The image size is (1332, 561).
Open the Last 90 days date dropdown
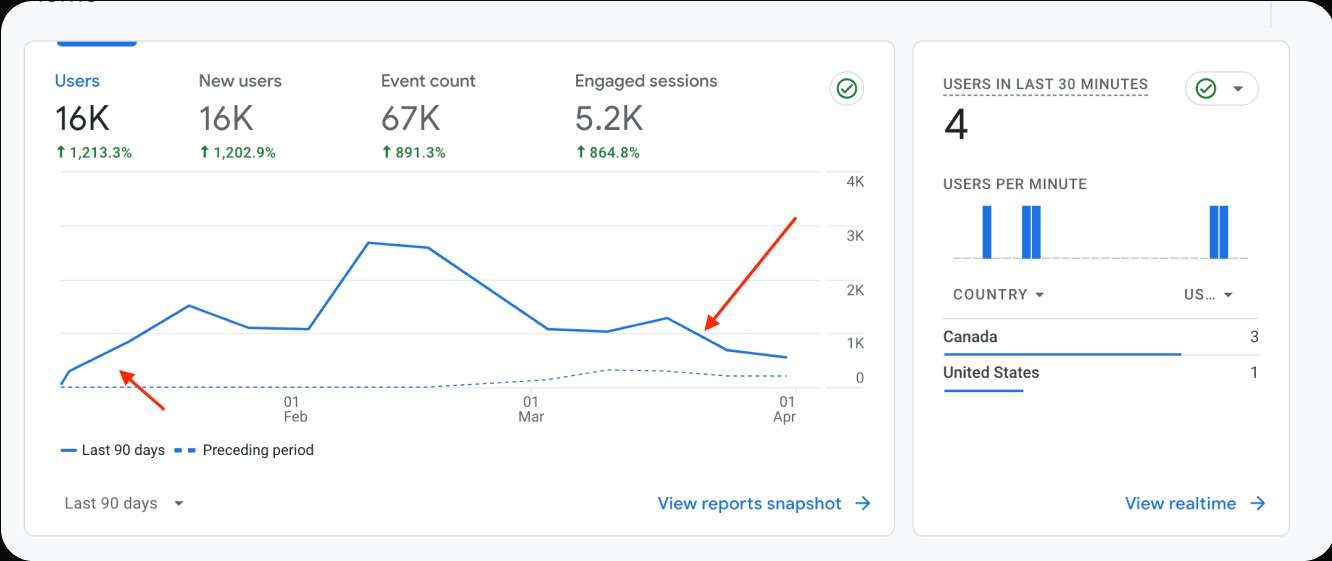(124, 503)
